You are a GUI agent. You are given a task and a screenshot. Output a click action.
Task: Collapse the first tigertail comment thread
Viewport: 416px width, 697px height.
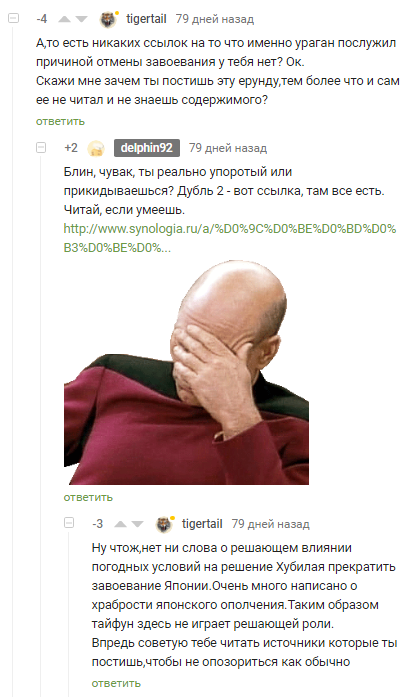click(14, 18)
